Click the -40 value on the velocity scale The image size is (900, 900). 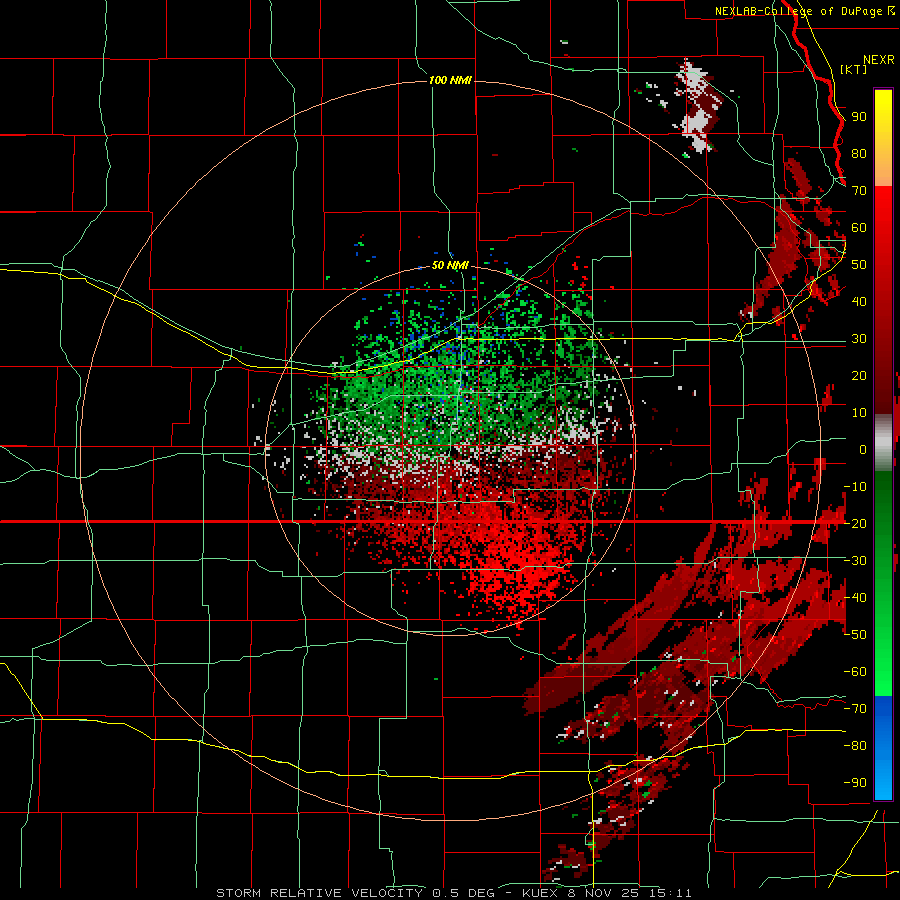[855, 598]
